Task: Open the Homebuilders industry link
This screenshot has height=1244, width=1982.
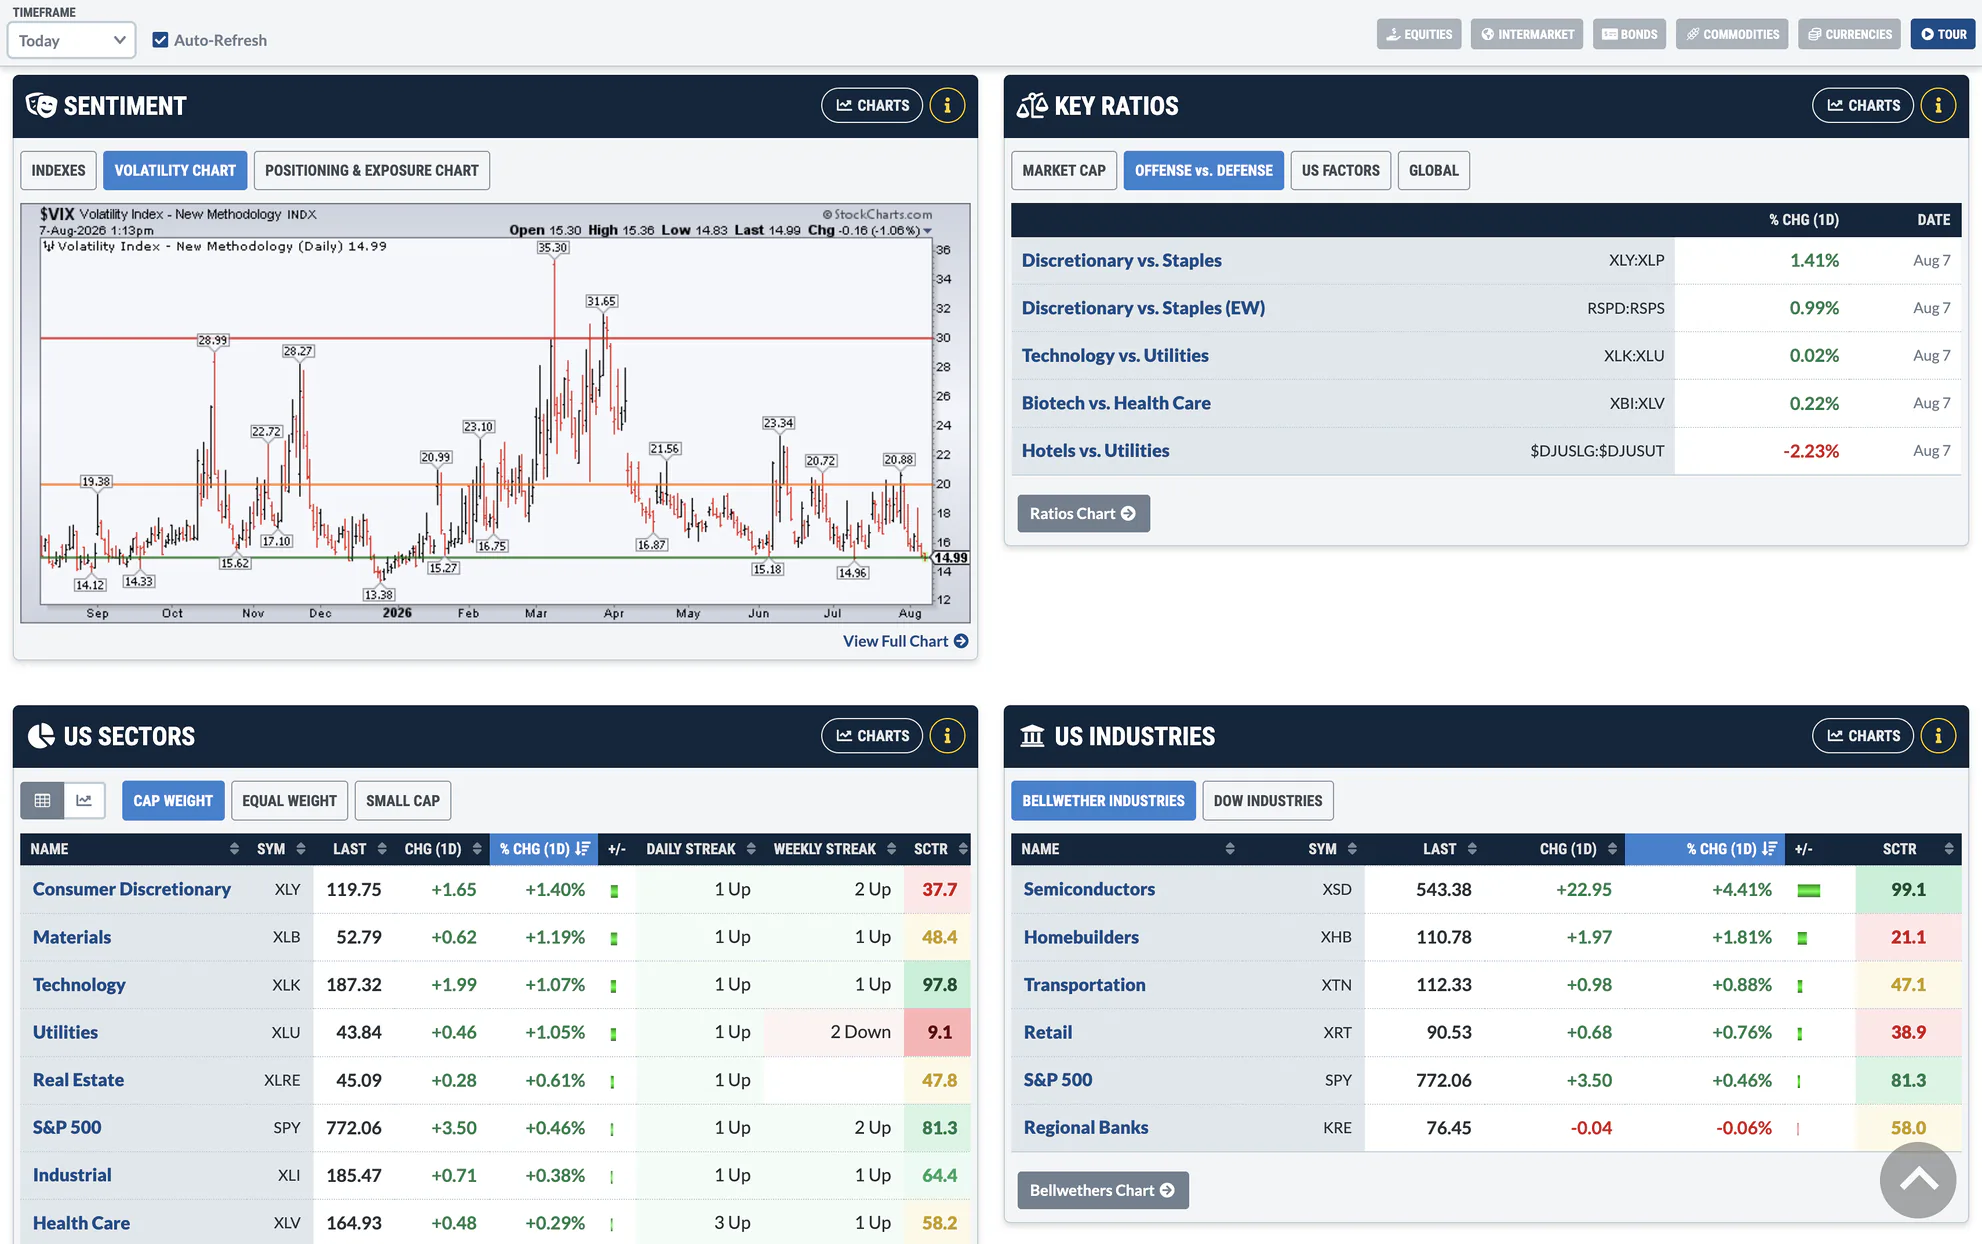Action: pos(1081,937)
